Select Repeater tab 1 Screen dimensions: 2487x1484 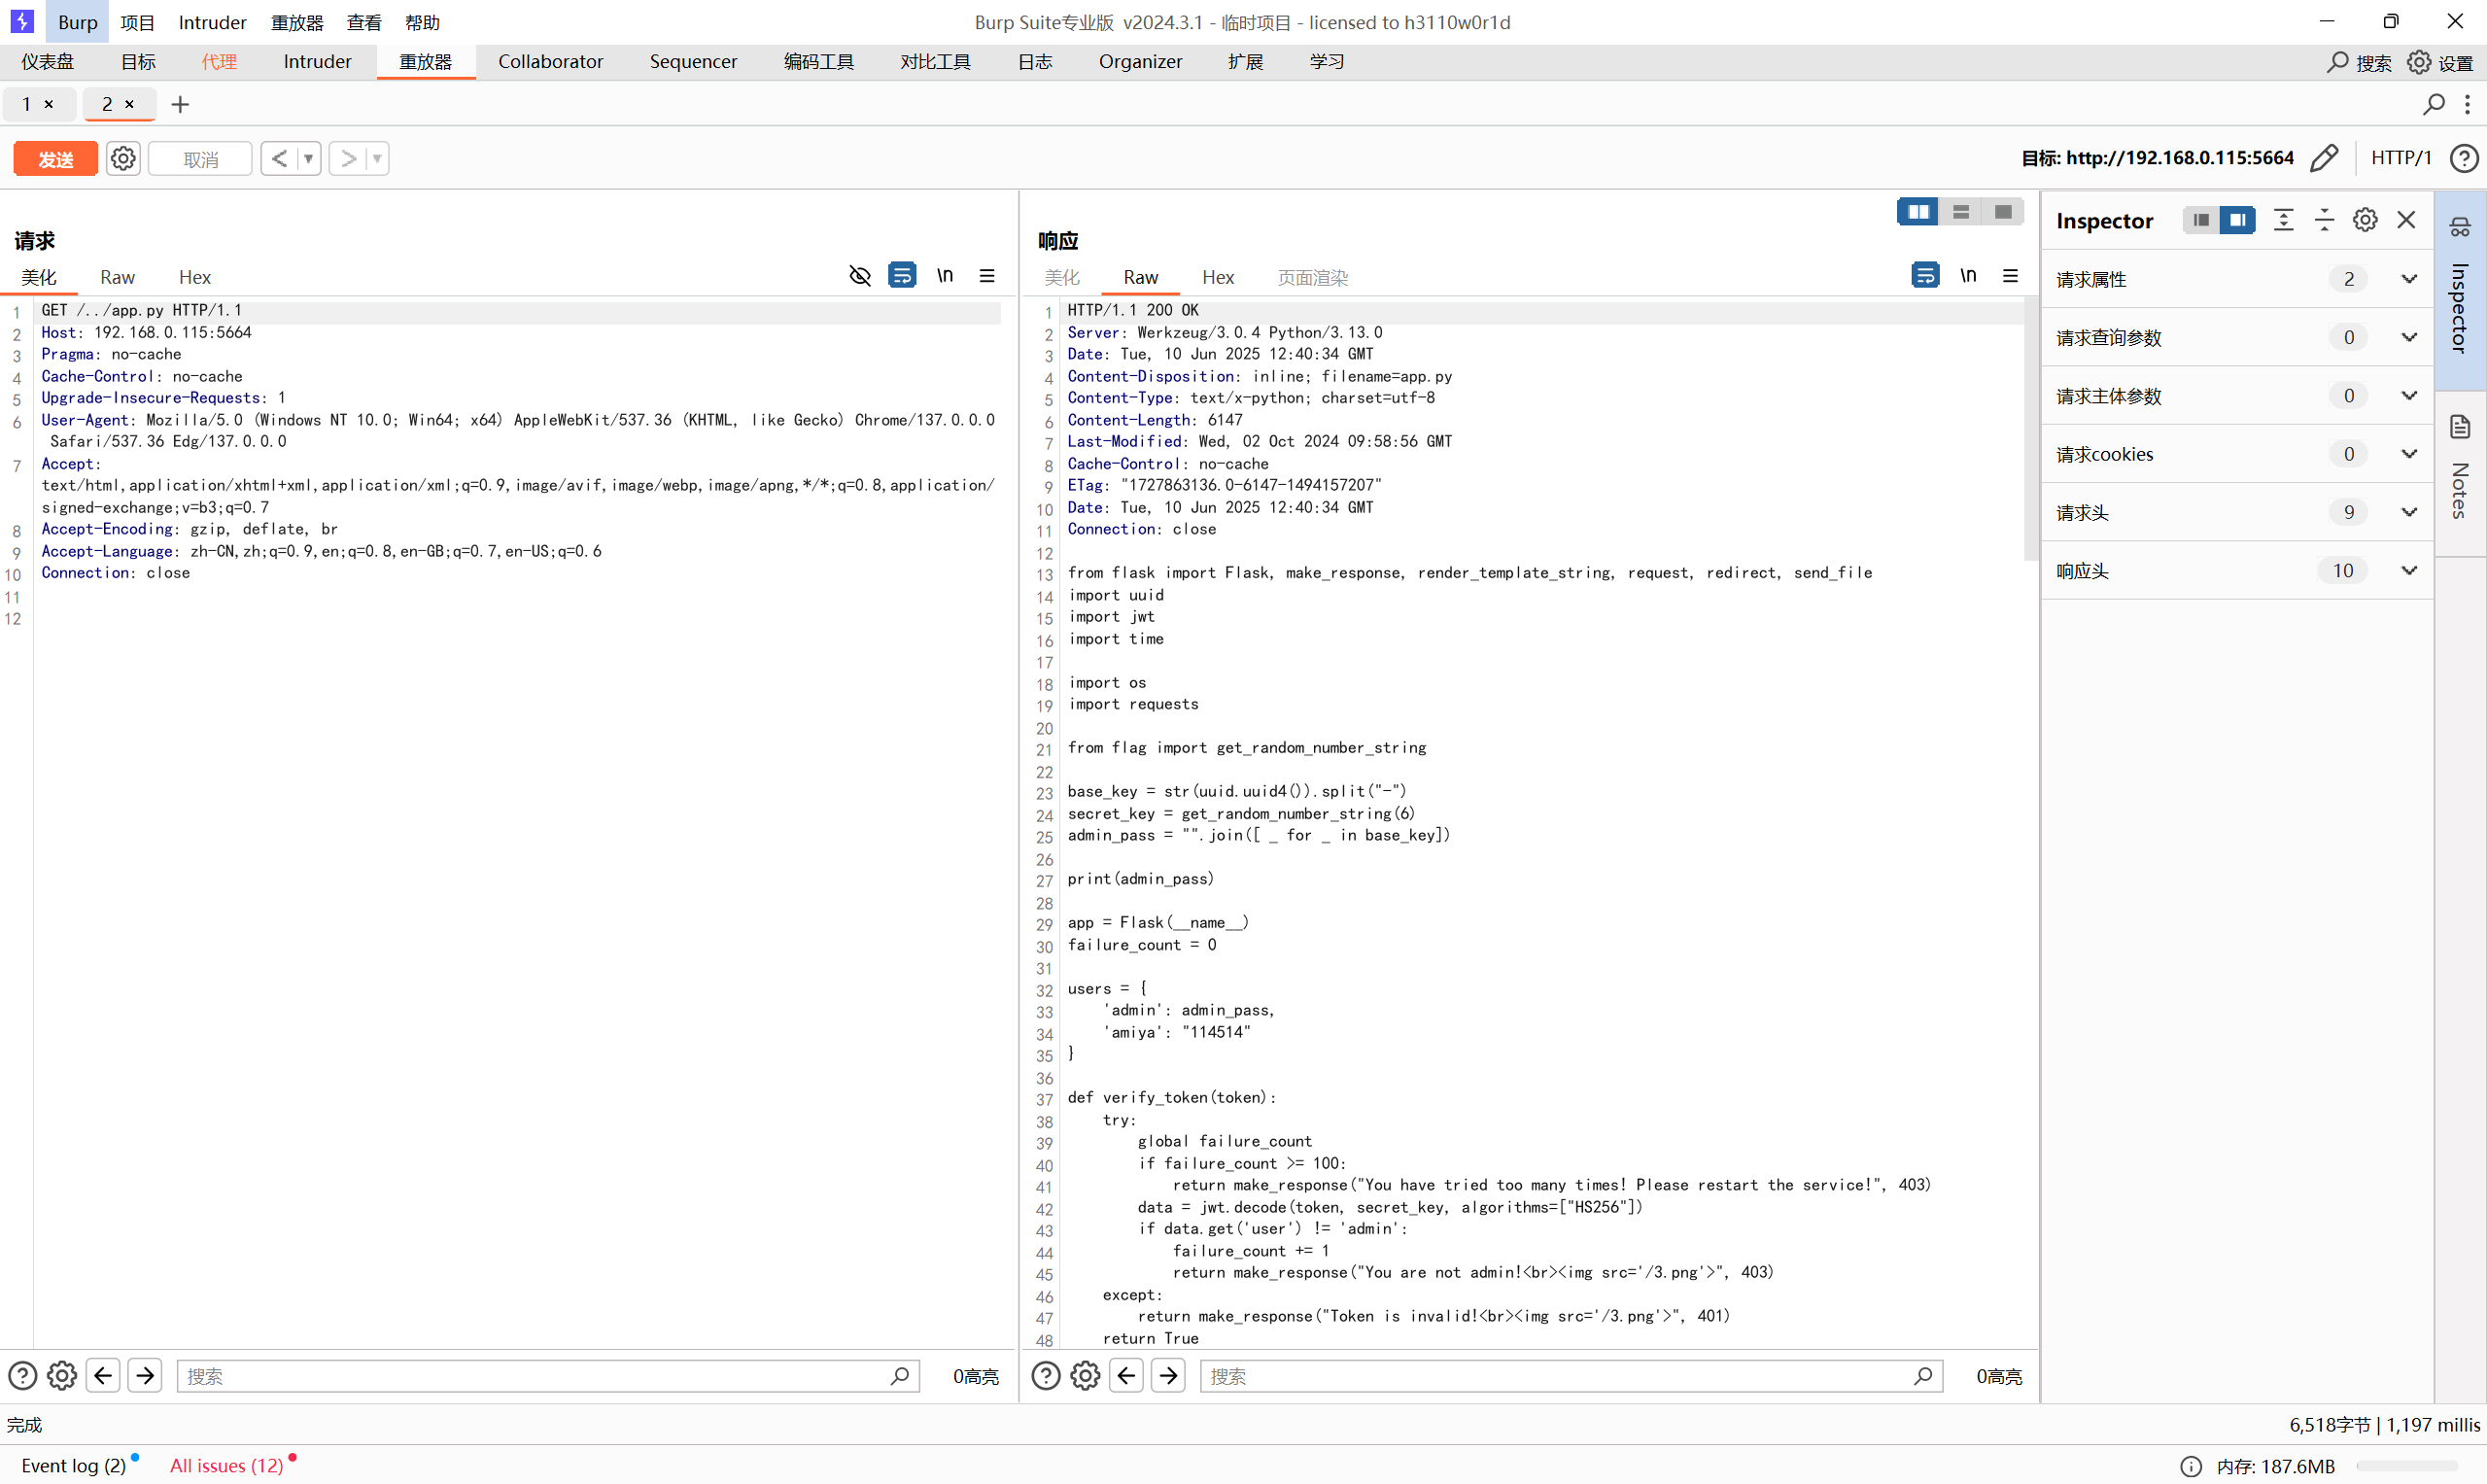(27, 104)
